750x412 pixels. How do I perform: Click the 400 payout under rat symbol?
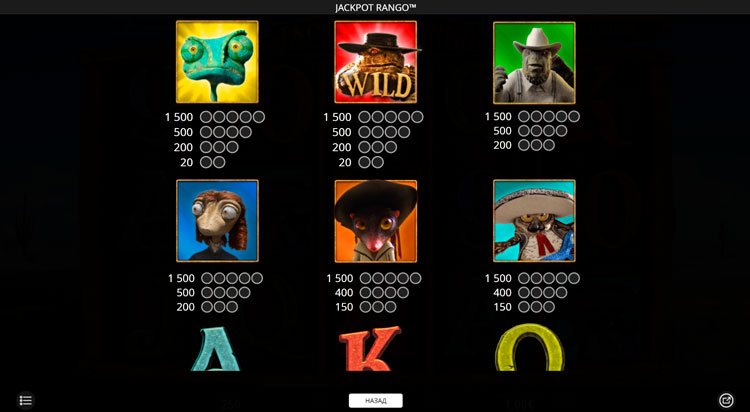344,292
